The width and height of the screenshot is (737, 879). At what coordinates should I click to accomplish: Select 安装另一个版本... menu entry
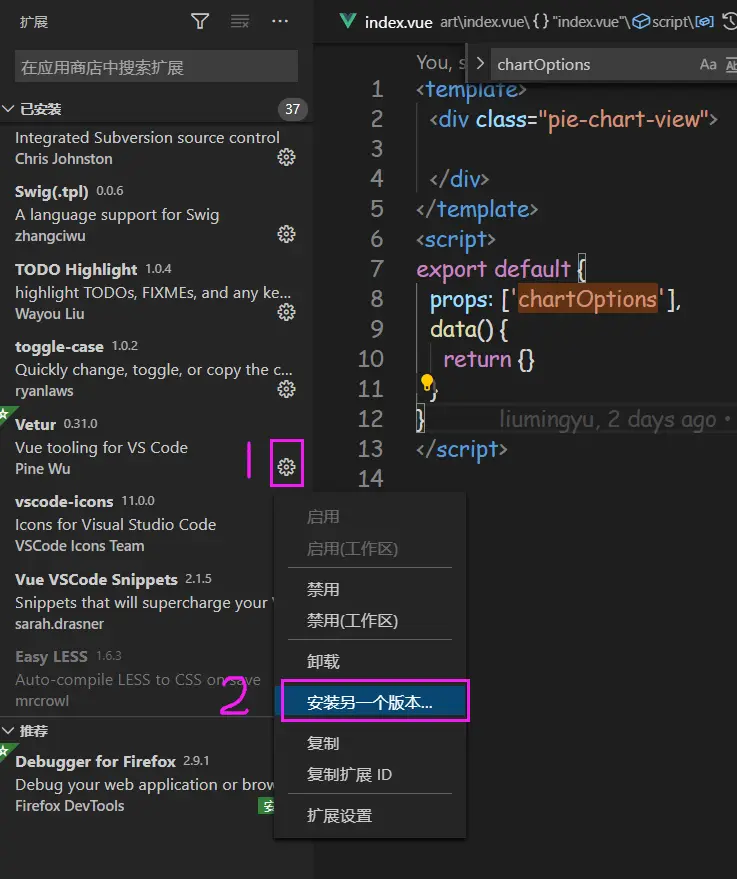point(370,702)
